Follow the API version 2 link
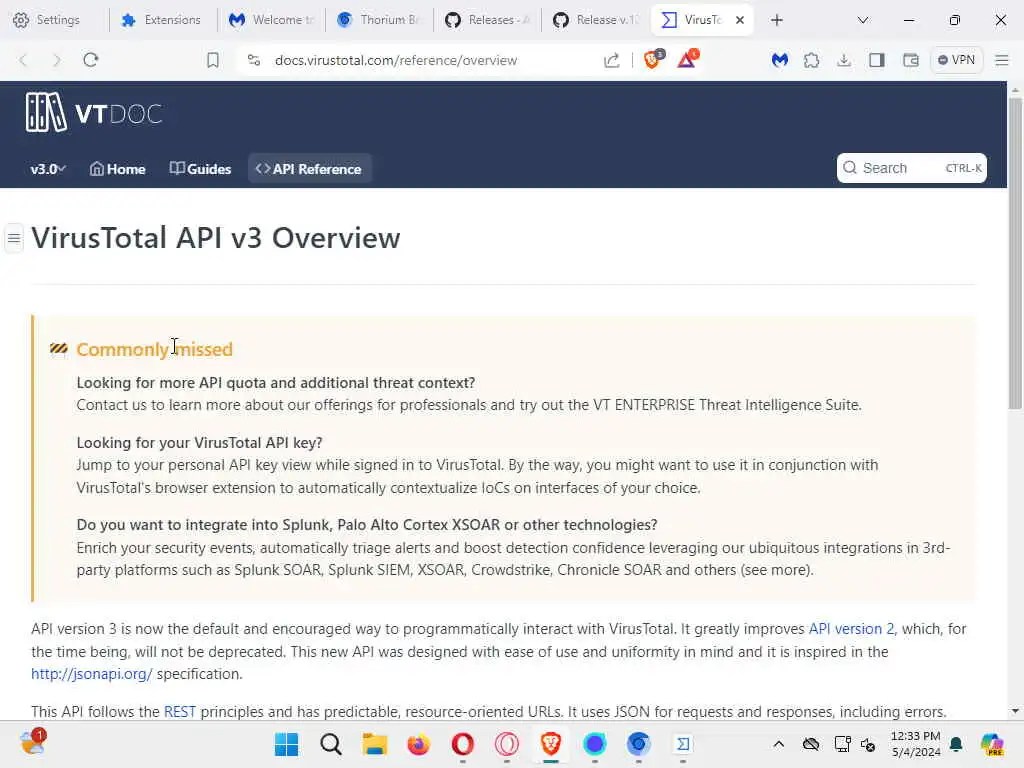 pyautogui.click(x=852, y=629)
